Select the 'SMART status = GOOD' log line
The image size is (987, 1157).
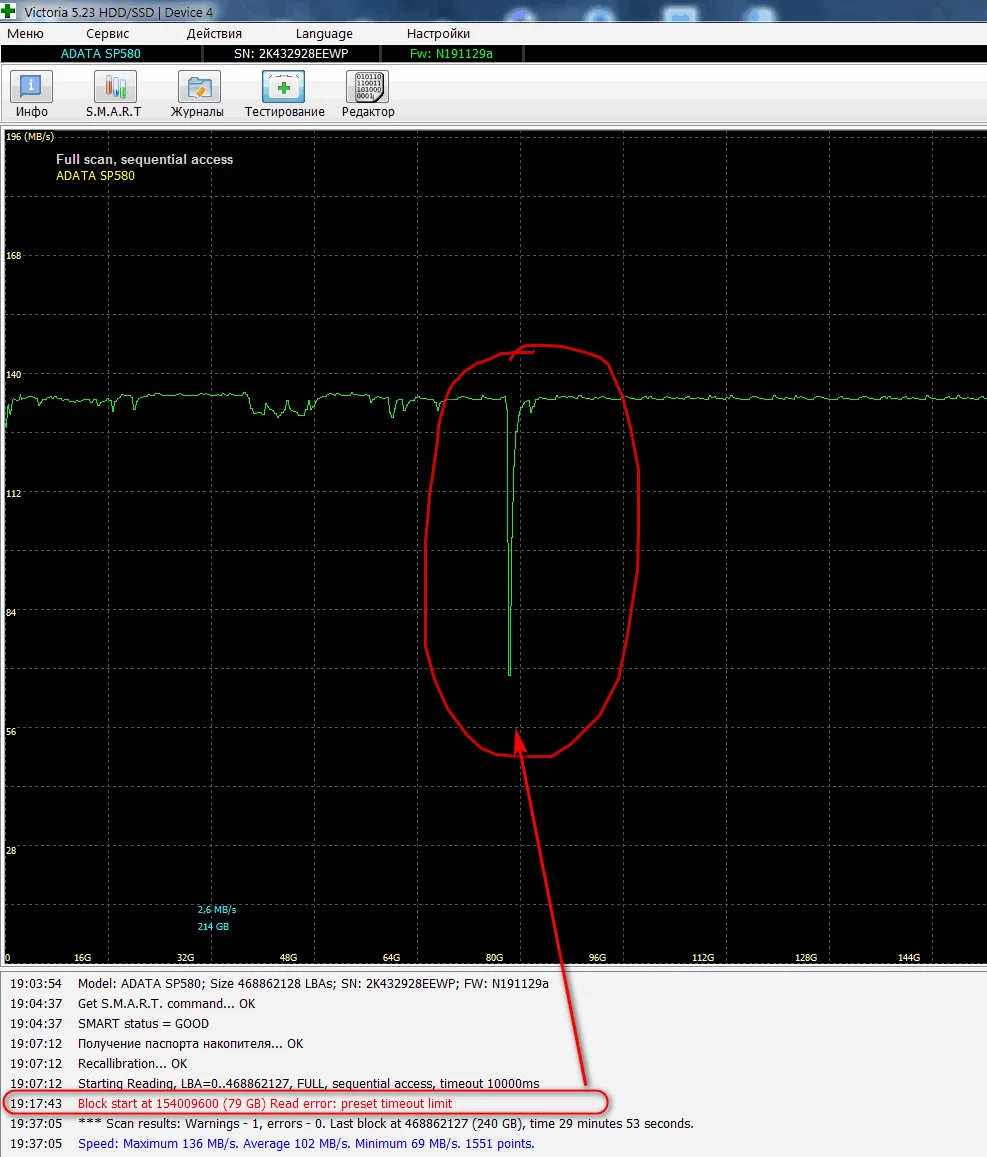[109, 1023]
